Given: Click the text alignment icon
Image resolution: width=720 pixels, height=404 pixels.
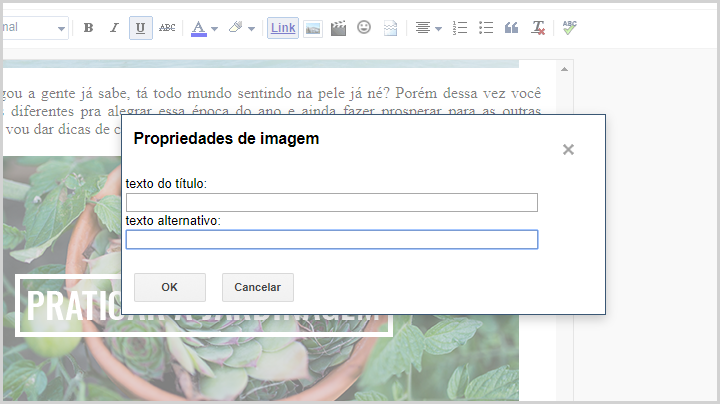Looking at the screenshot, I should (423, 28).
